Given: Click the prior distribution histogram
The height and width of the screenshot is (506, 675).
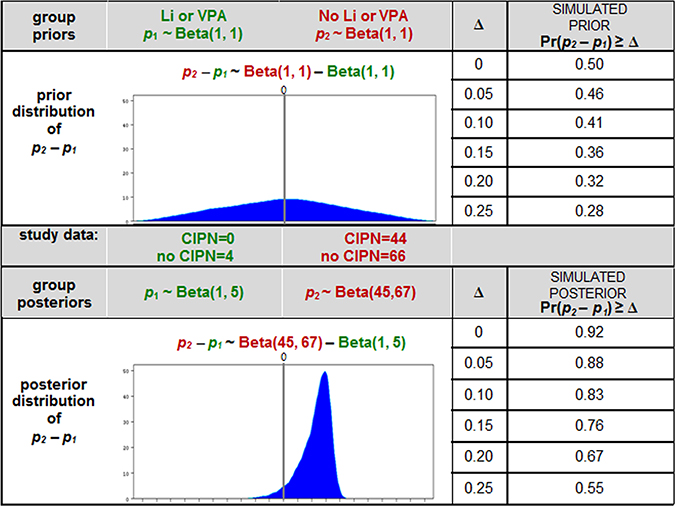Looking at the screenshot, I should (x=285, y=159).
